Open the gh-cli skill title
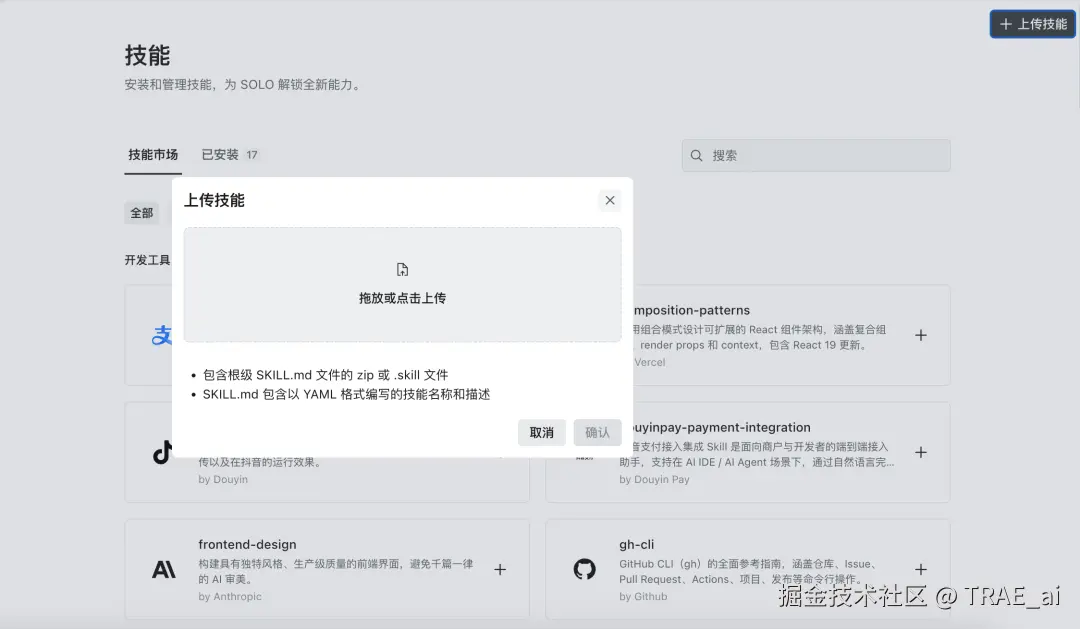Image resolution: width=1080 pixels, height=629 pixels. [x=636, y=544]
